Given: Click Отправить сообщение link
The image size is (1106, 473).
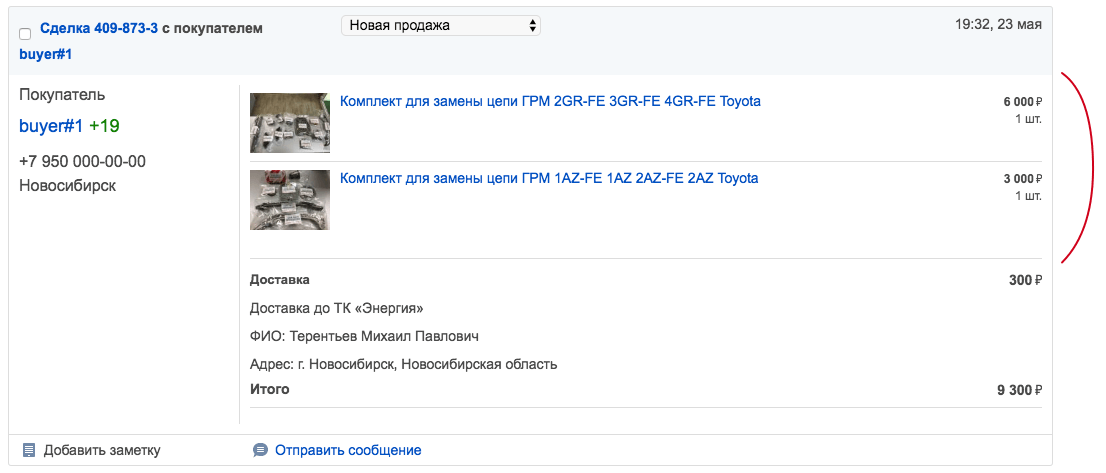Looking at the screenshot, I should (x=348, y=450).
